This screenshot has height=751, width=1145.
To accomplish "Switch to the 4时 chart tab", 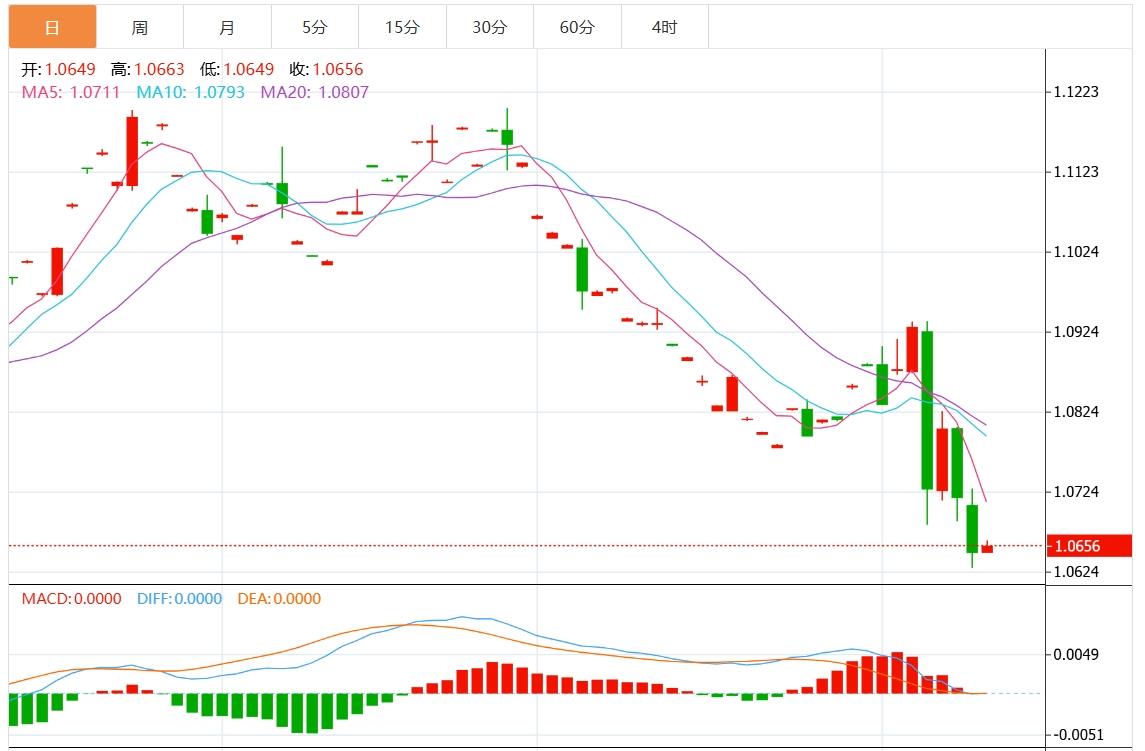I will point(664,27).
